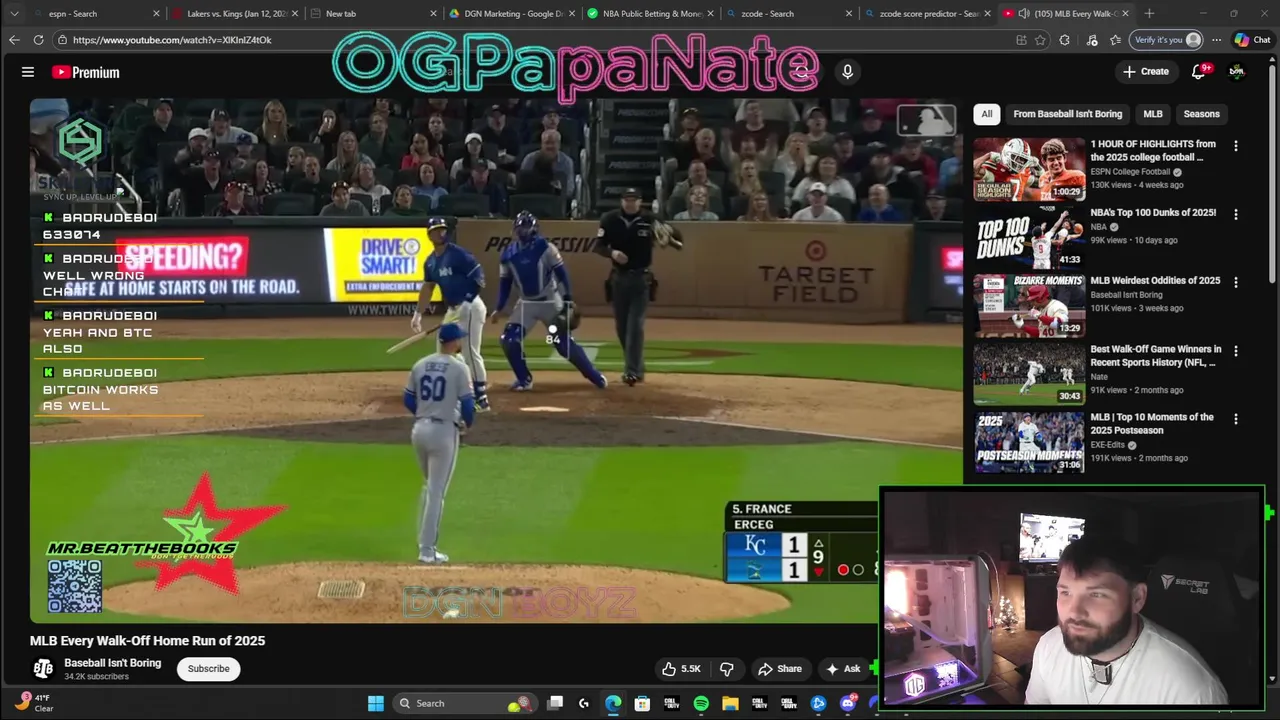The image size is (1280, 720).
Task: Like the video with thumbs up
Action: (x=679, y=669)
